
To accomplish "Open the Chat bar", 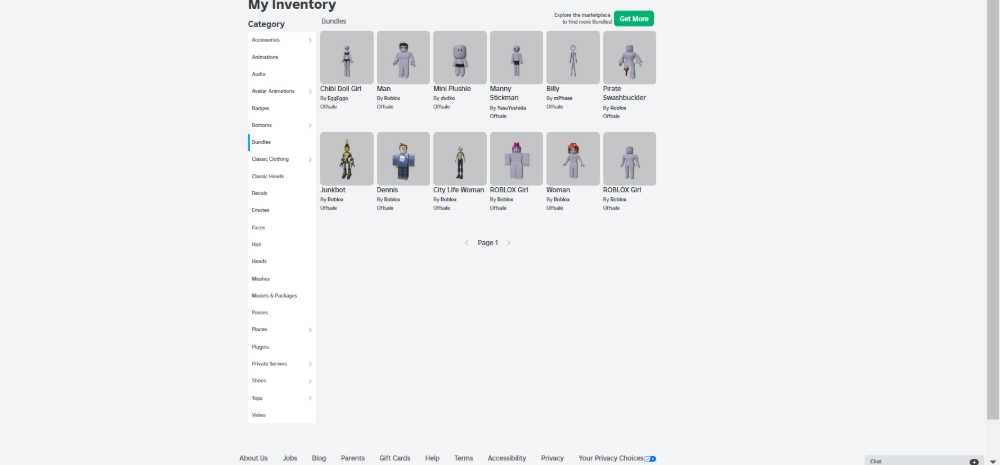I will (x=924, y=461).
